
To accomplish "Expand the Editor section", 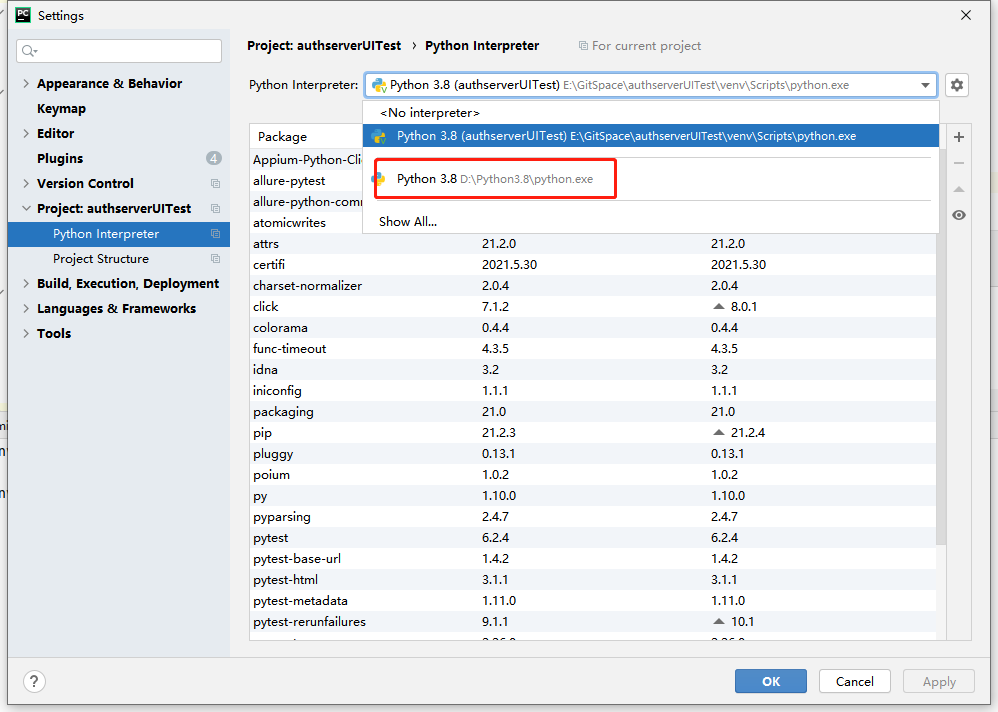I will pos(26,133).
